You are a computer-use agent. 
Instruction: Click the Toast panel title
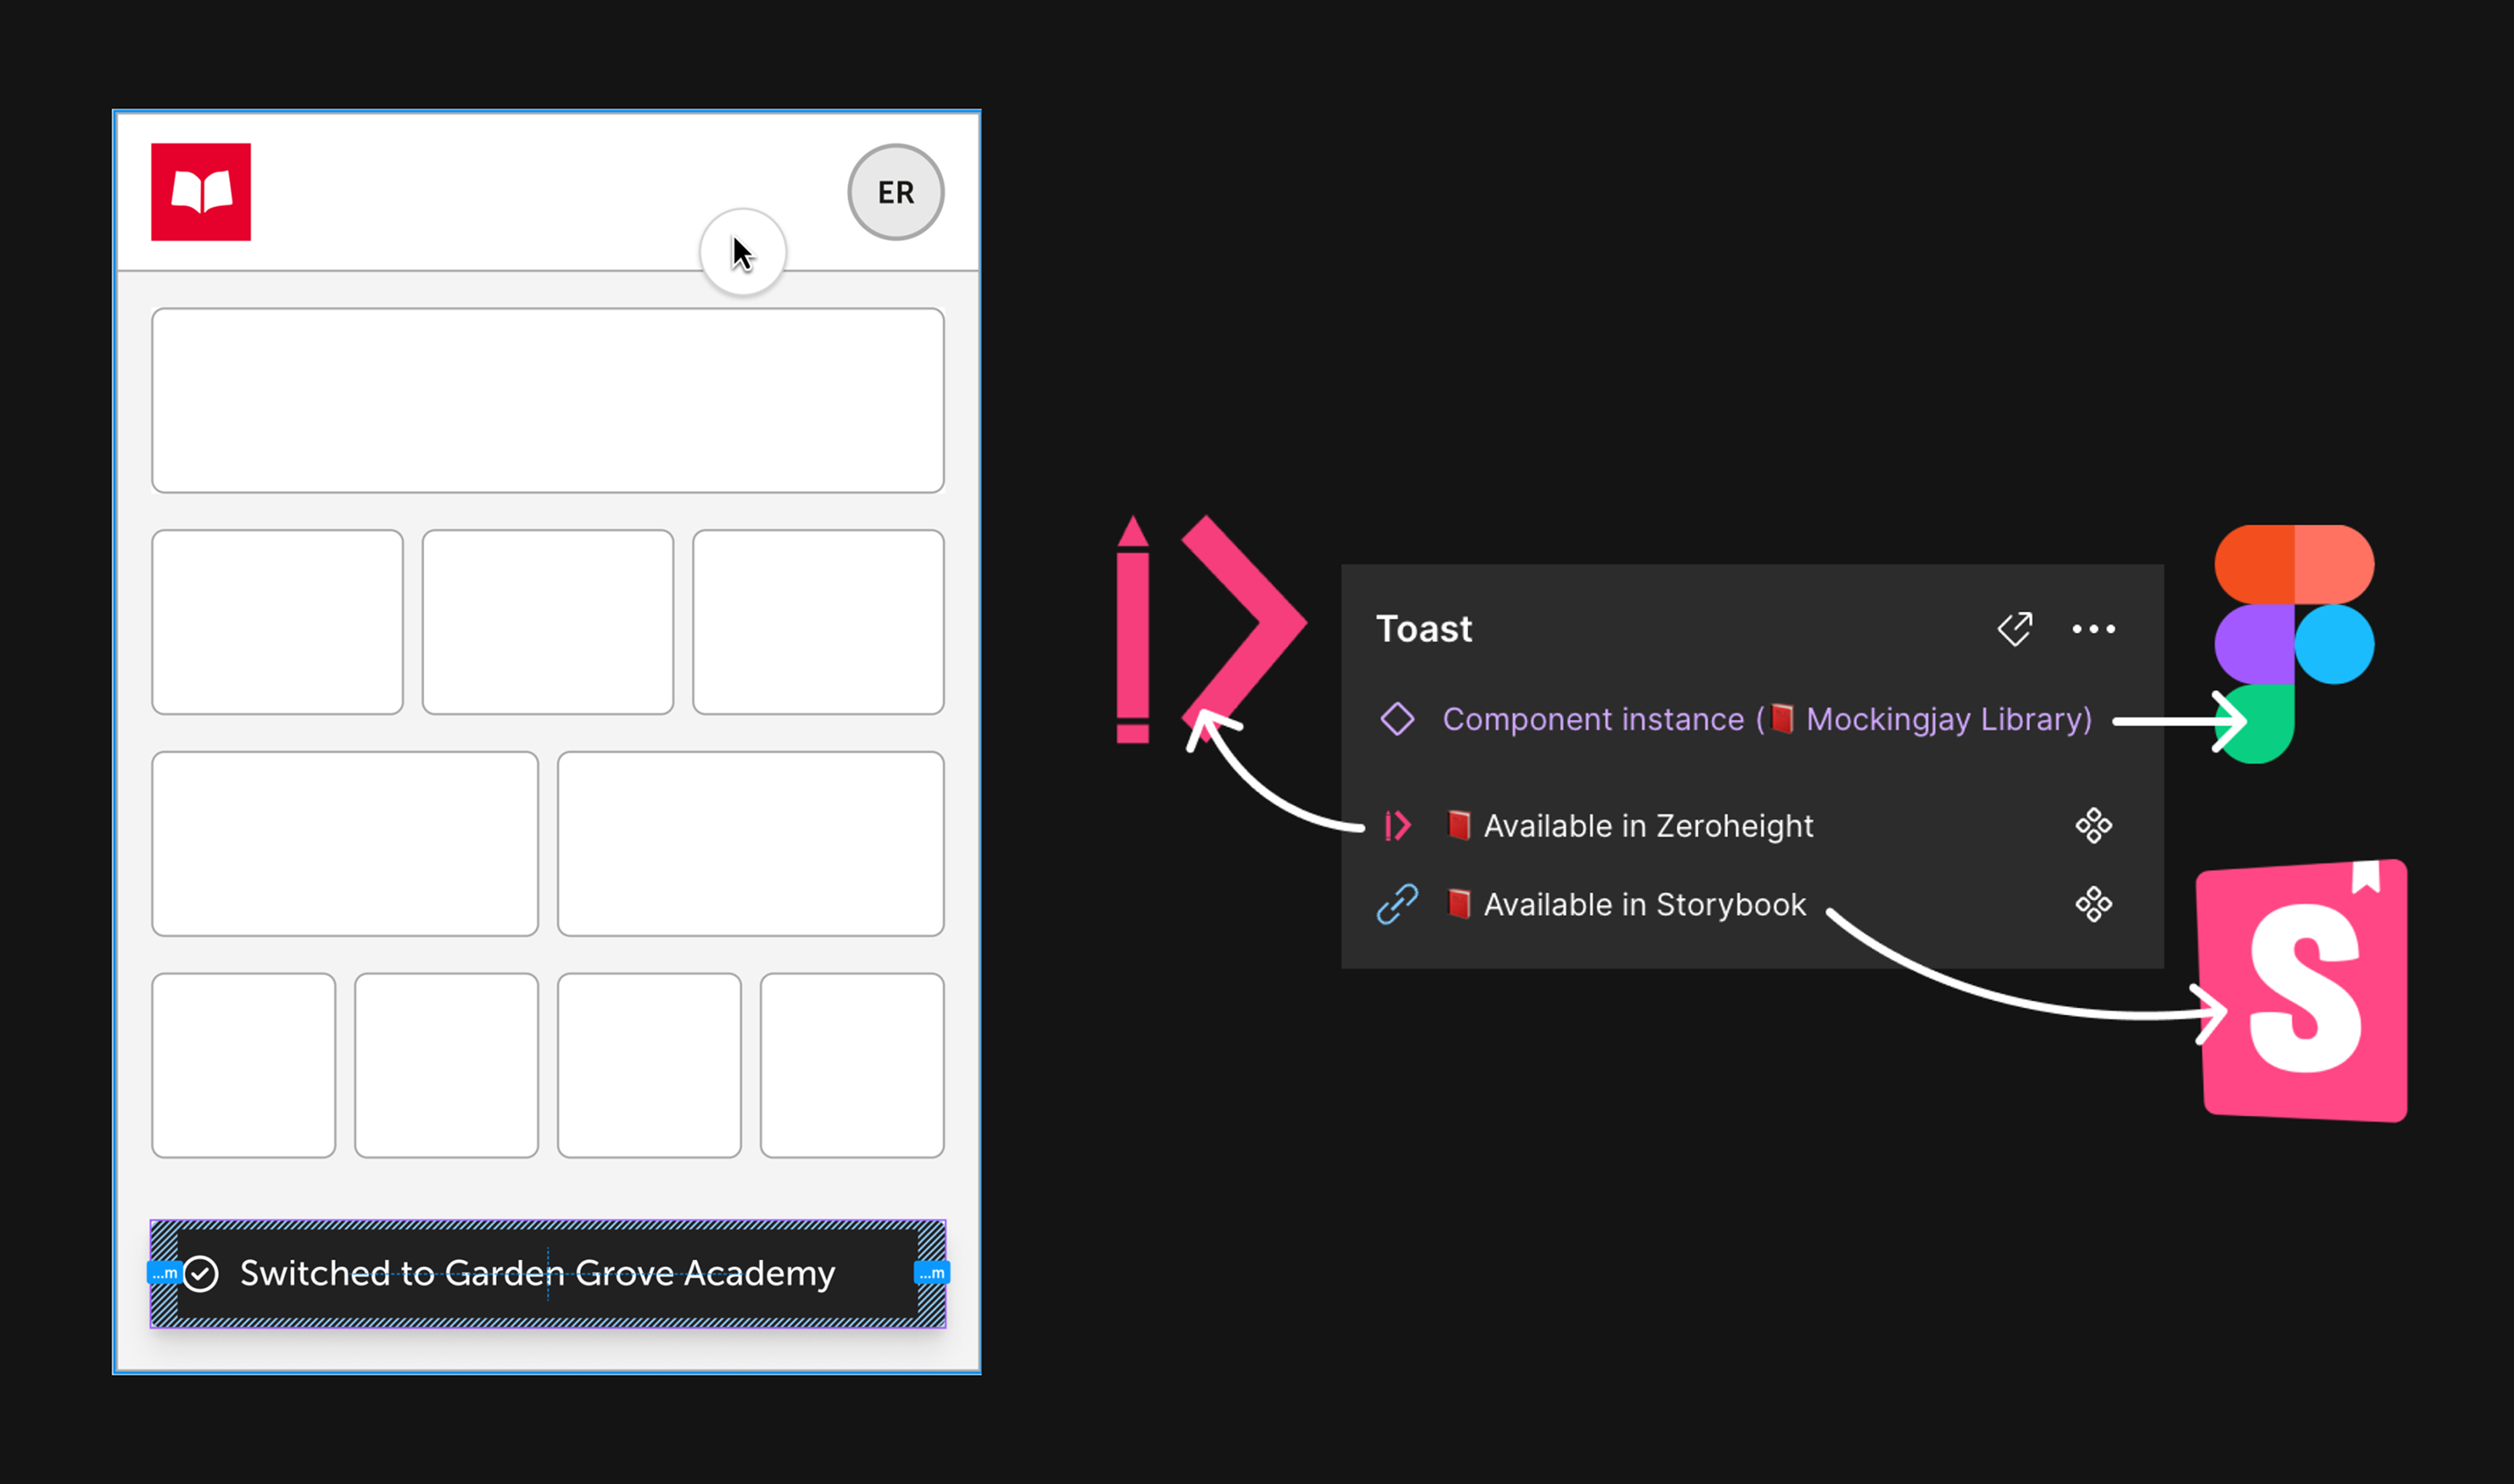pyautogui.click(x=1423, y=629)
